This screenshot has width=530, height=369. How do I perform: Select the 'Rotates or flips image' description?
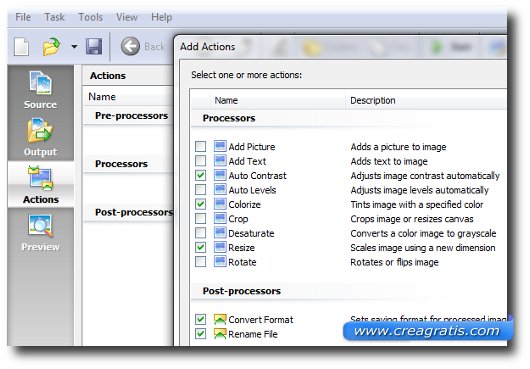point(394,262)
